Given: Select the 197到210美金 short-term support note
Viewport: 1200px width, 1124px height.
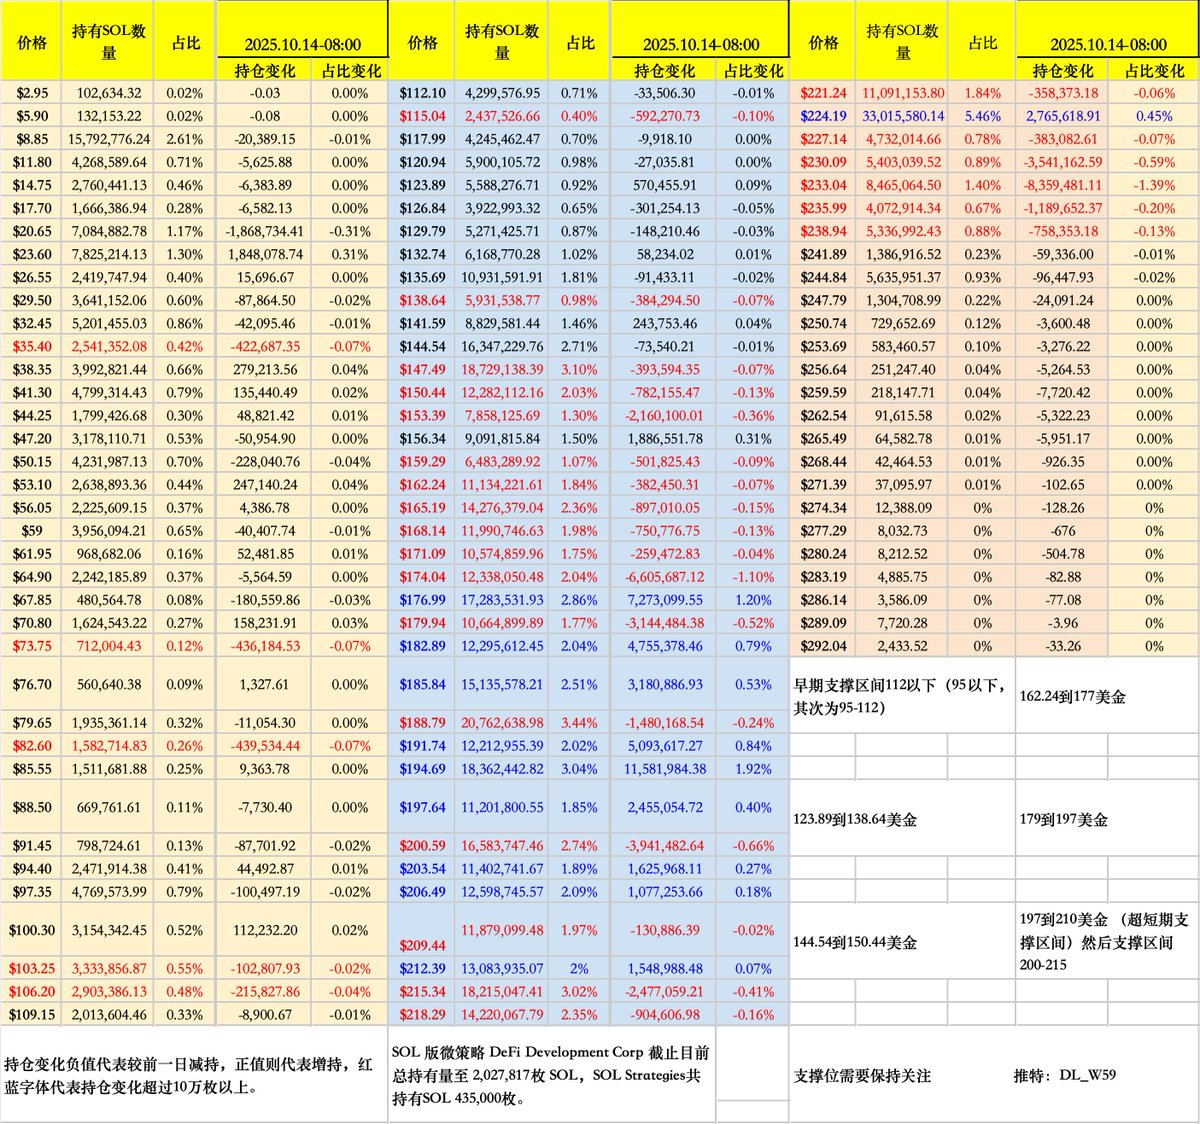Looking at the screenshot, I should (1107, 941).
